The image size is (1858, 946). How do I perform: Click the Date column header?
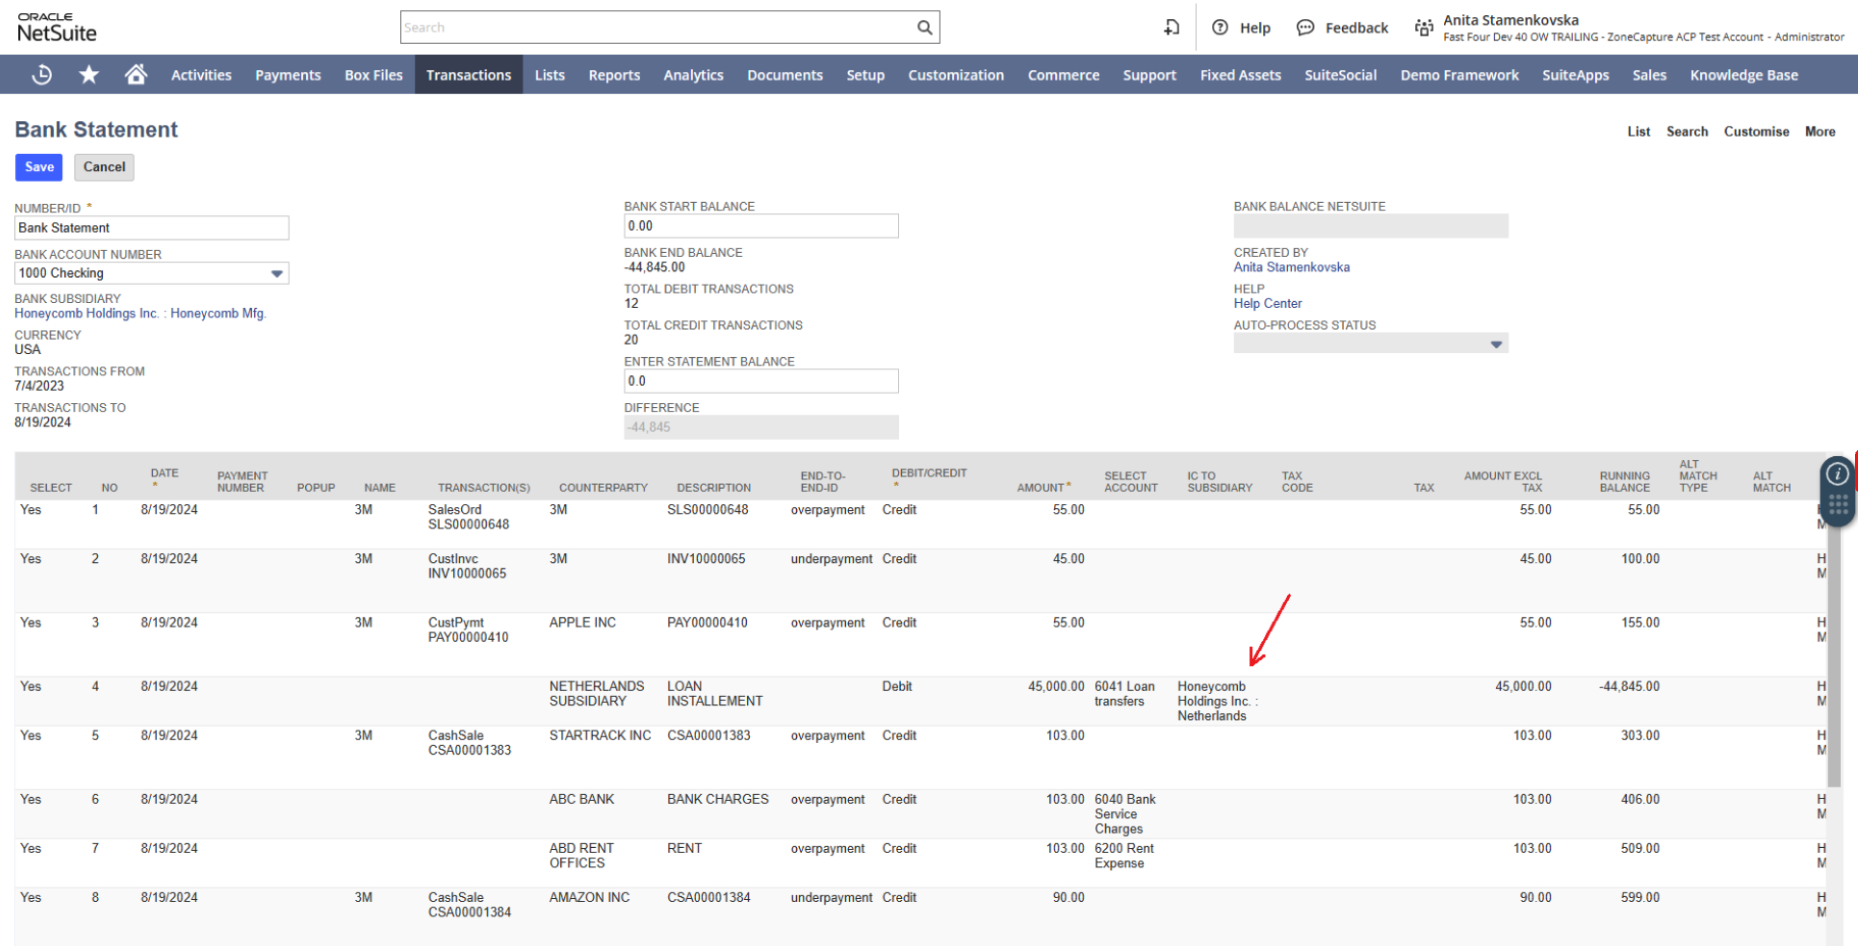pyautogui.click(x=164, y=473)
